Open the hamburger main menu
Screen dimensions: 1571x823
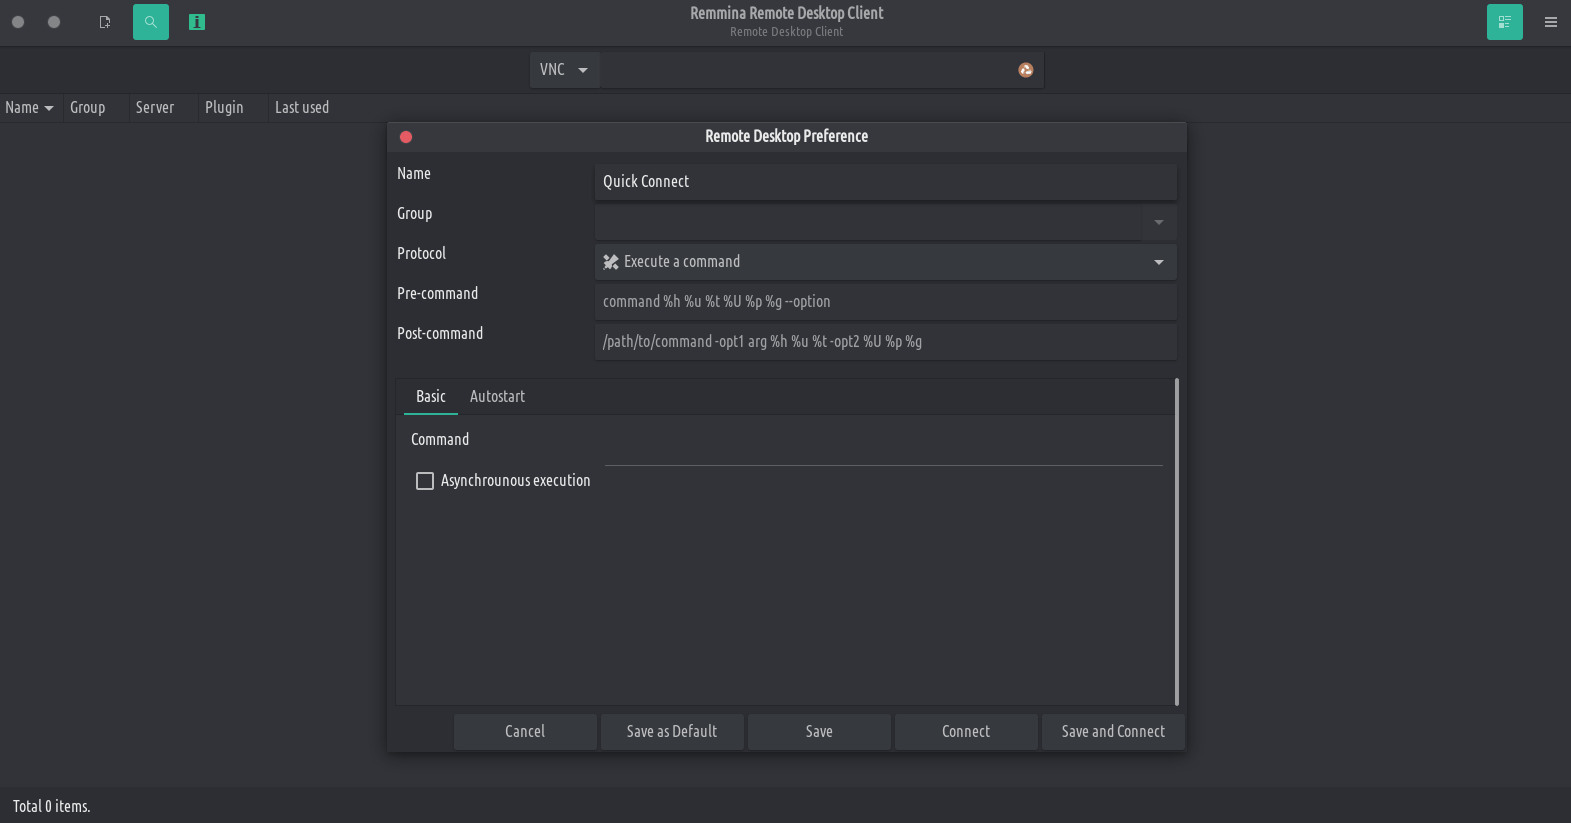1551,22
